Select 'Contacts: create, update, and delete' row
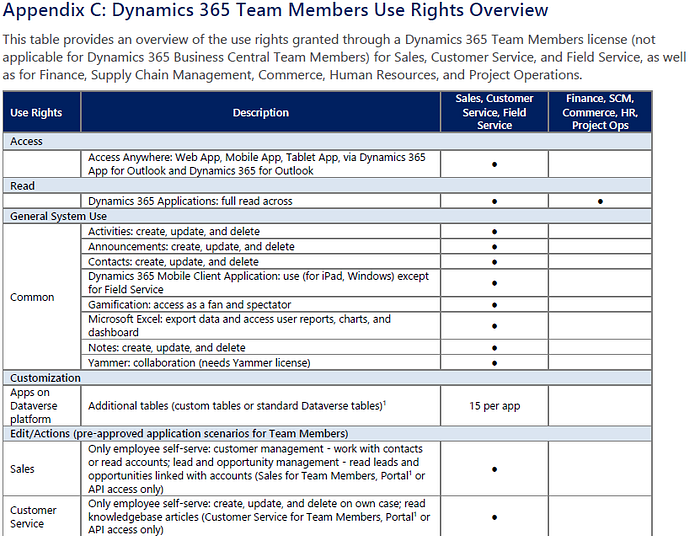Viewport: 700px width, 536px height. tap(261, 262)
